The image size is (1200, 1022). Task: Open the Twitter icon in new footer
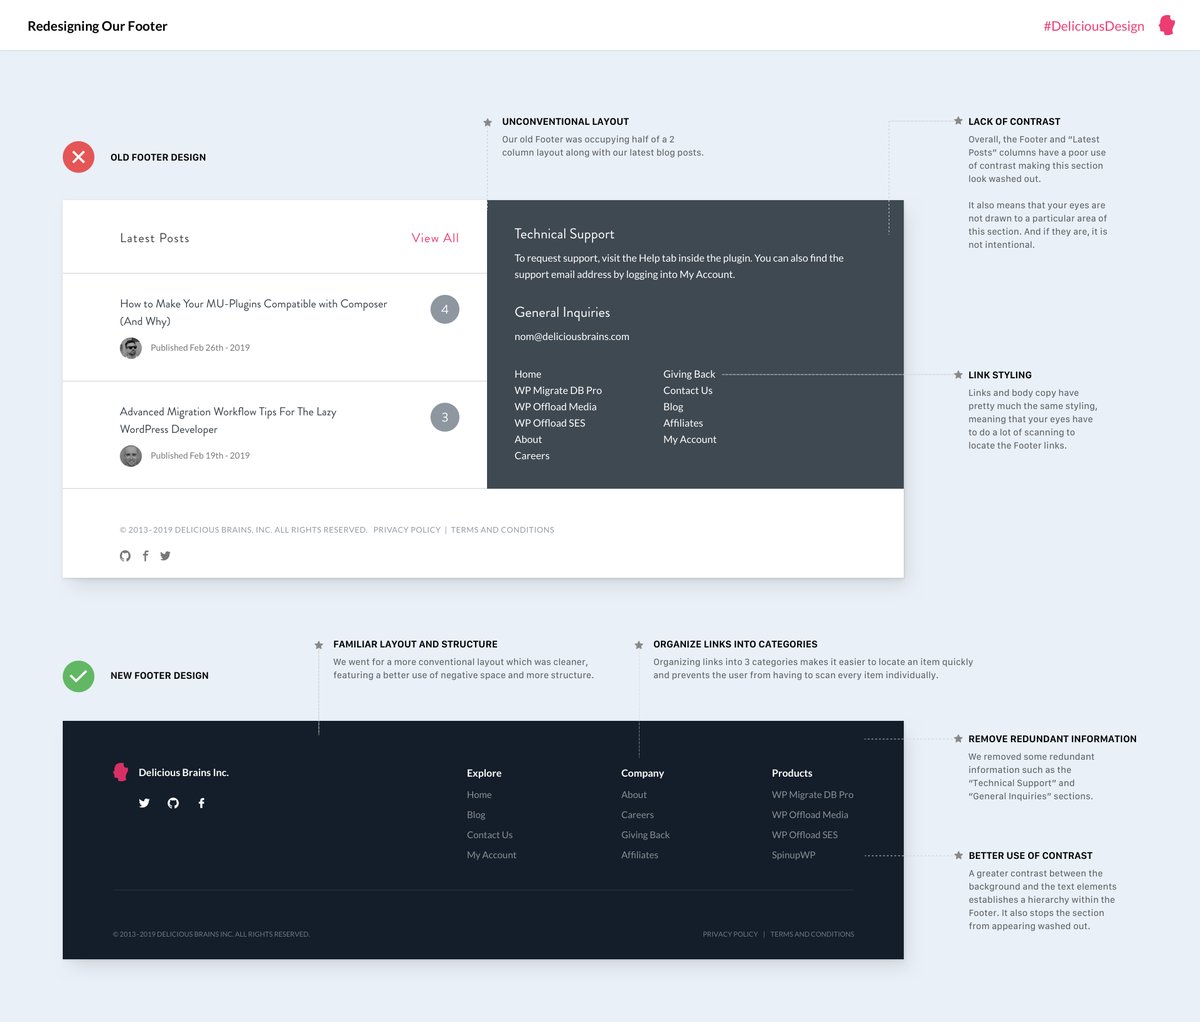pos(144,803)
